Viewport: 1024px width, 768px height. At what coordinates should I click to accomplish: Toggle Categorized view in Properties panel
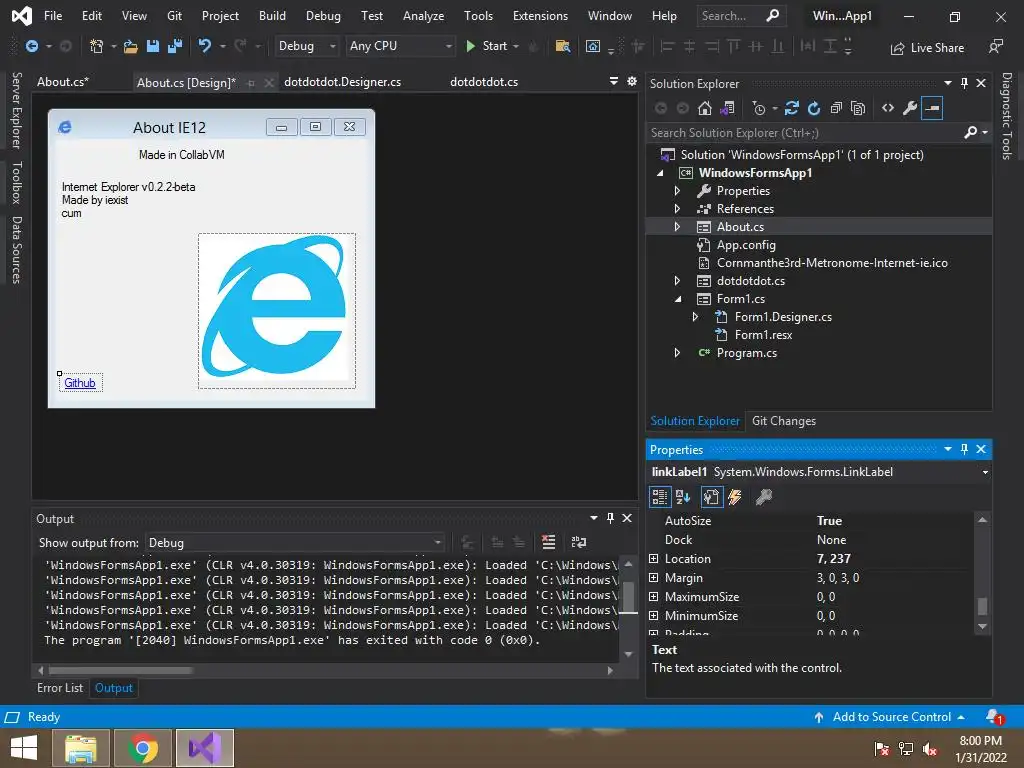coord(660,497)
